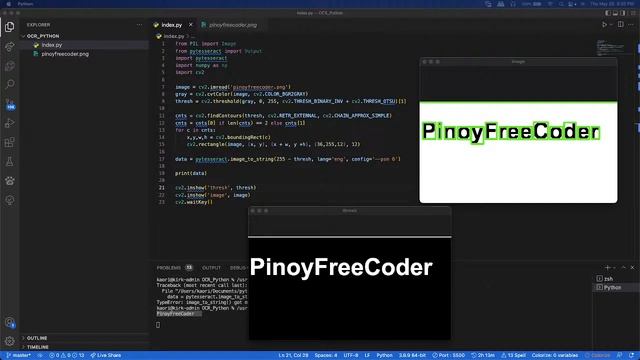Screen dimensions: 640x360
Task: Click the macOS menu bar date and time
Action: [612, 4]
